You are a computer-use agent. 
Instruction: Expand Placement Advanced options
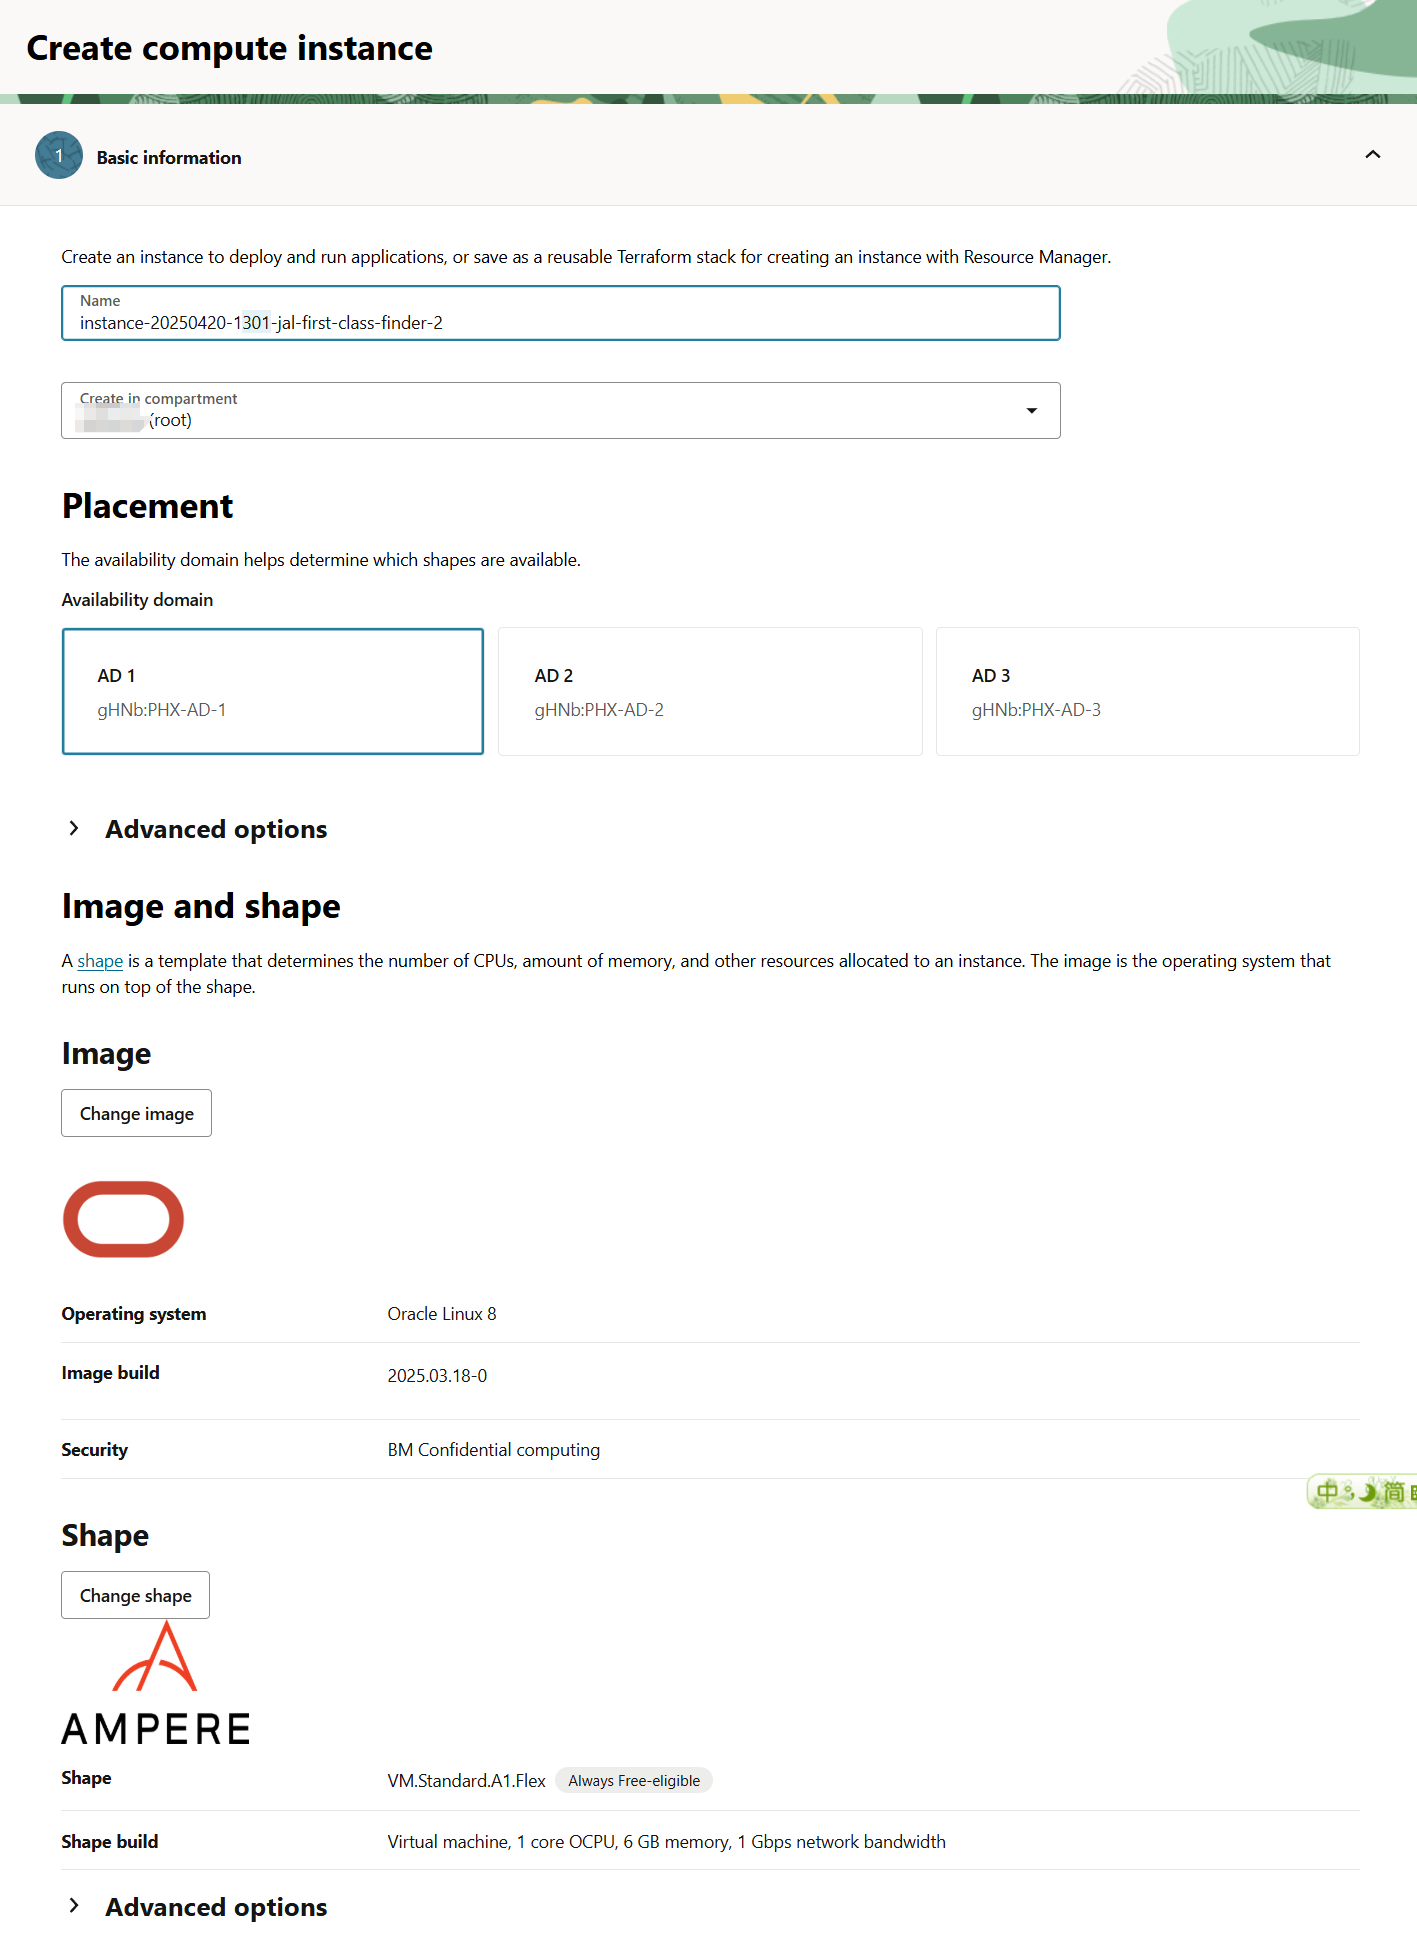(75, 829)
